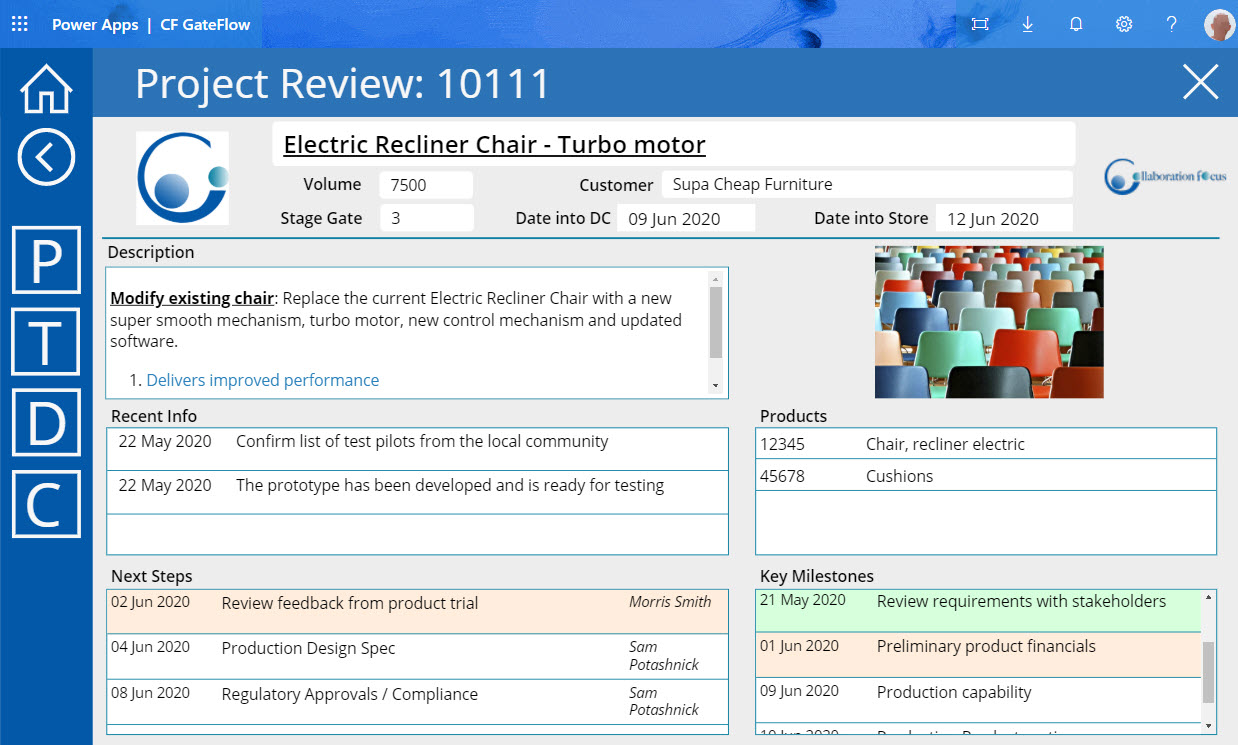
Task: Click the Collaboration Focus logo
Action: 1165,175
